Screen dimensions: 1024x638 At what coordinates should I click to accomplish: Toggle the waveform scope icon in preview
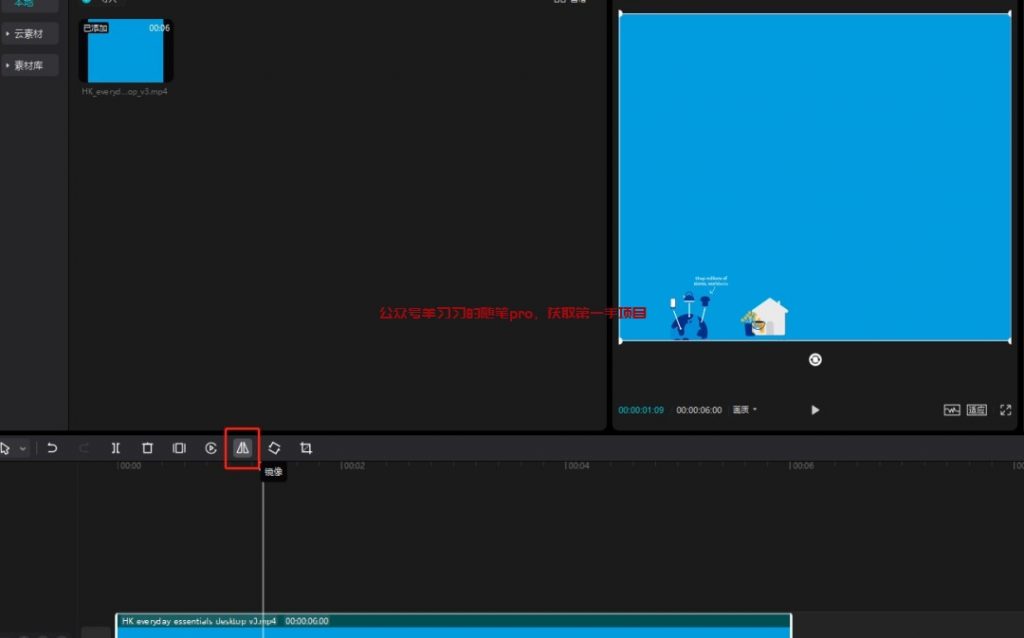pyautogui.click(x=952, y=410)
